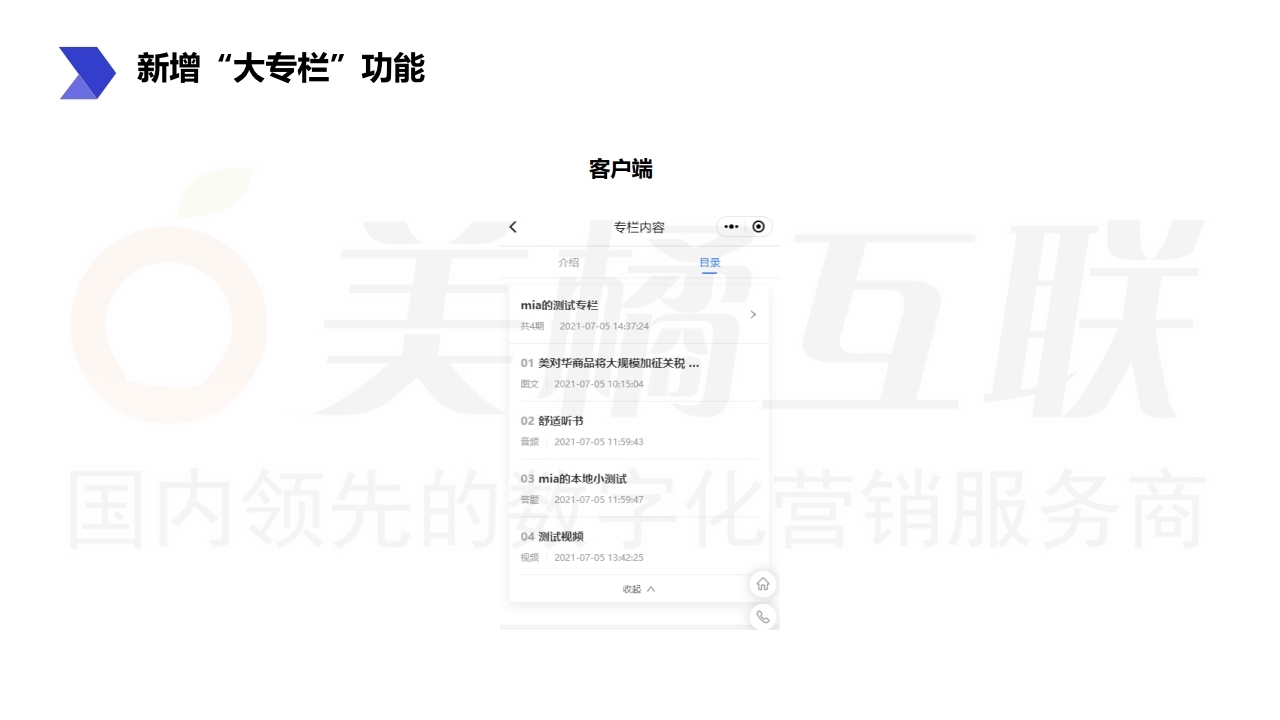
Task: Select the 共4期 count label
Action: click(532, 326)
